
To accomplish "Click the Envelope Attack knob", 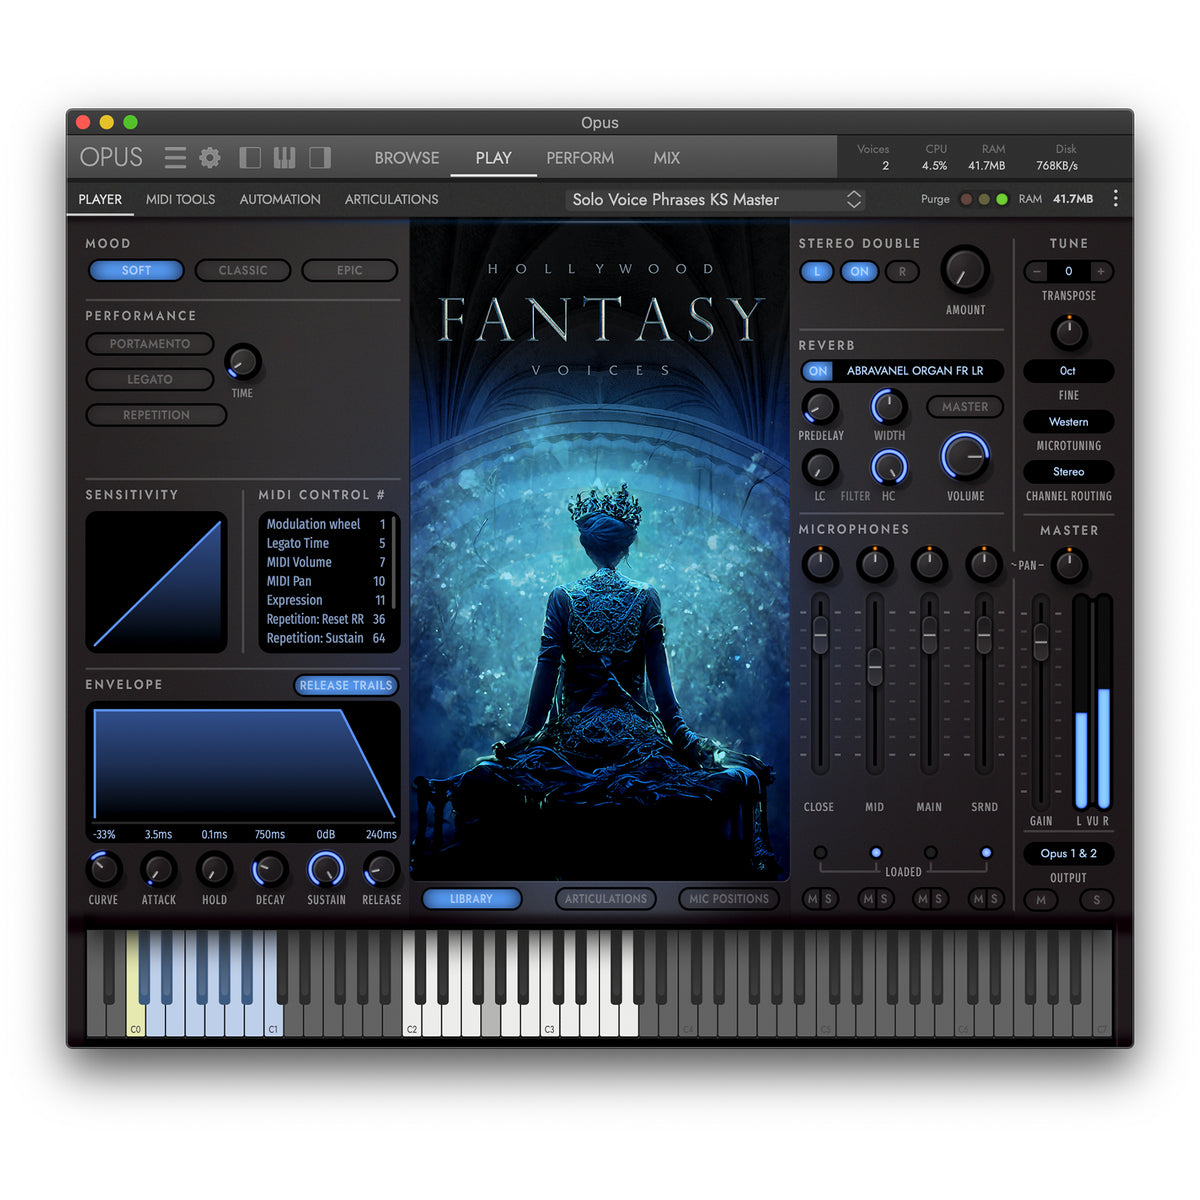I will tap(158, 870).
